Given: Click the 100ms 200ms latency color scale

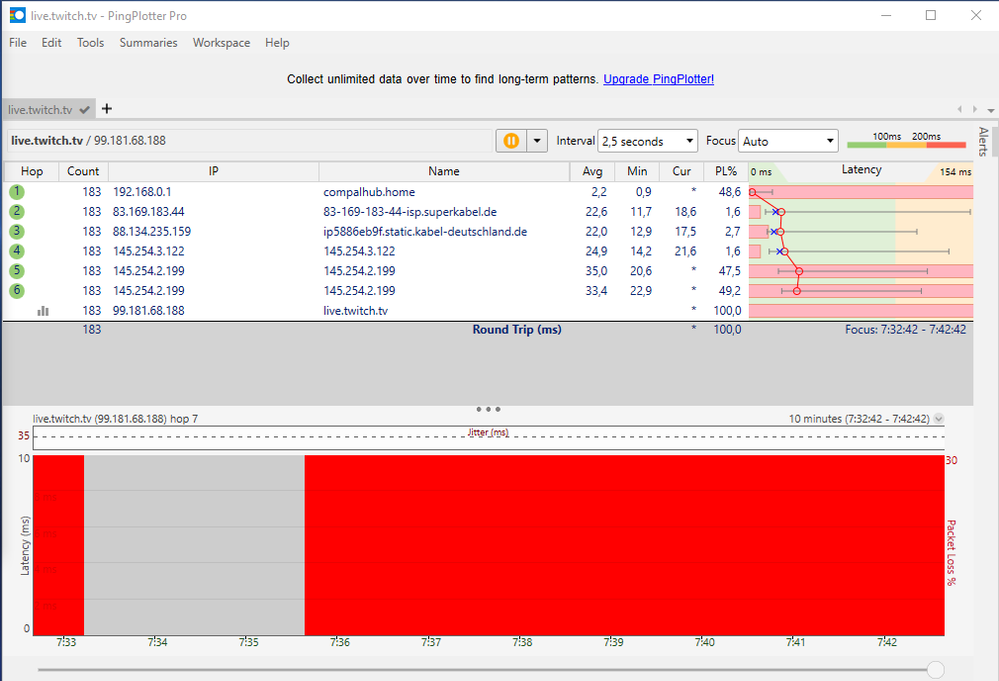Looking at the screenshot, I should click(907, 141).
